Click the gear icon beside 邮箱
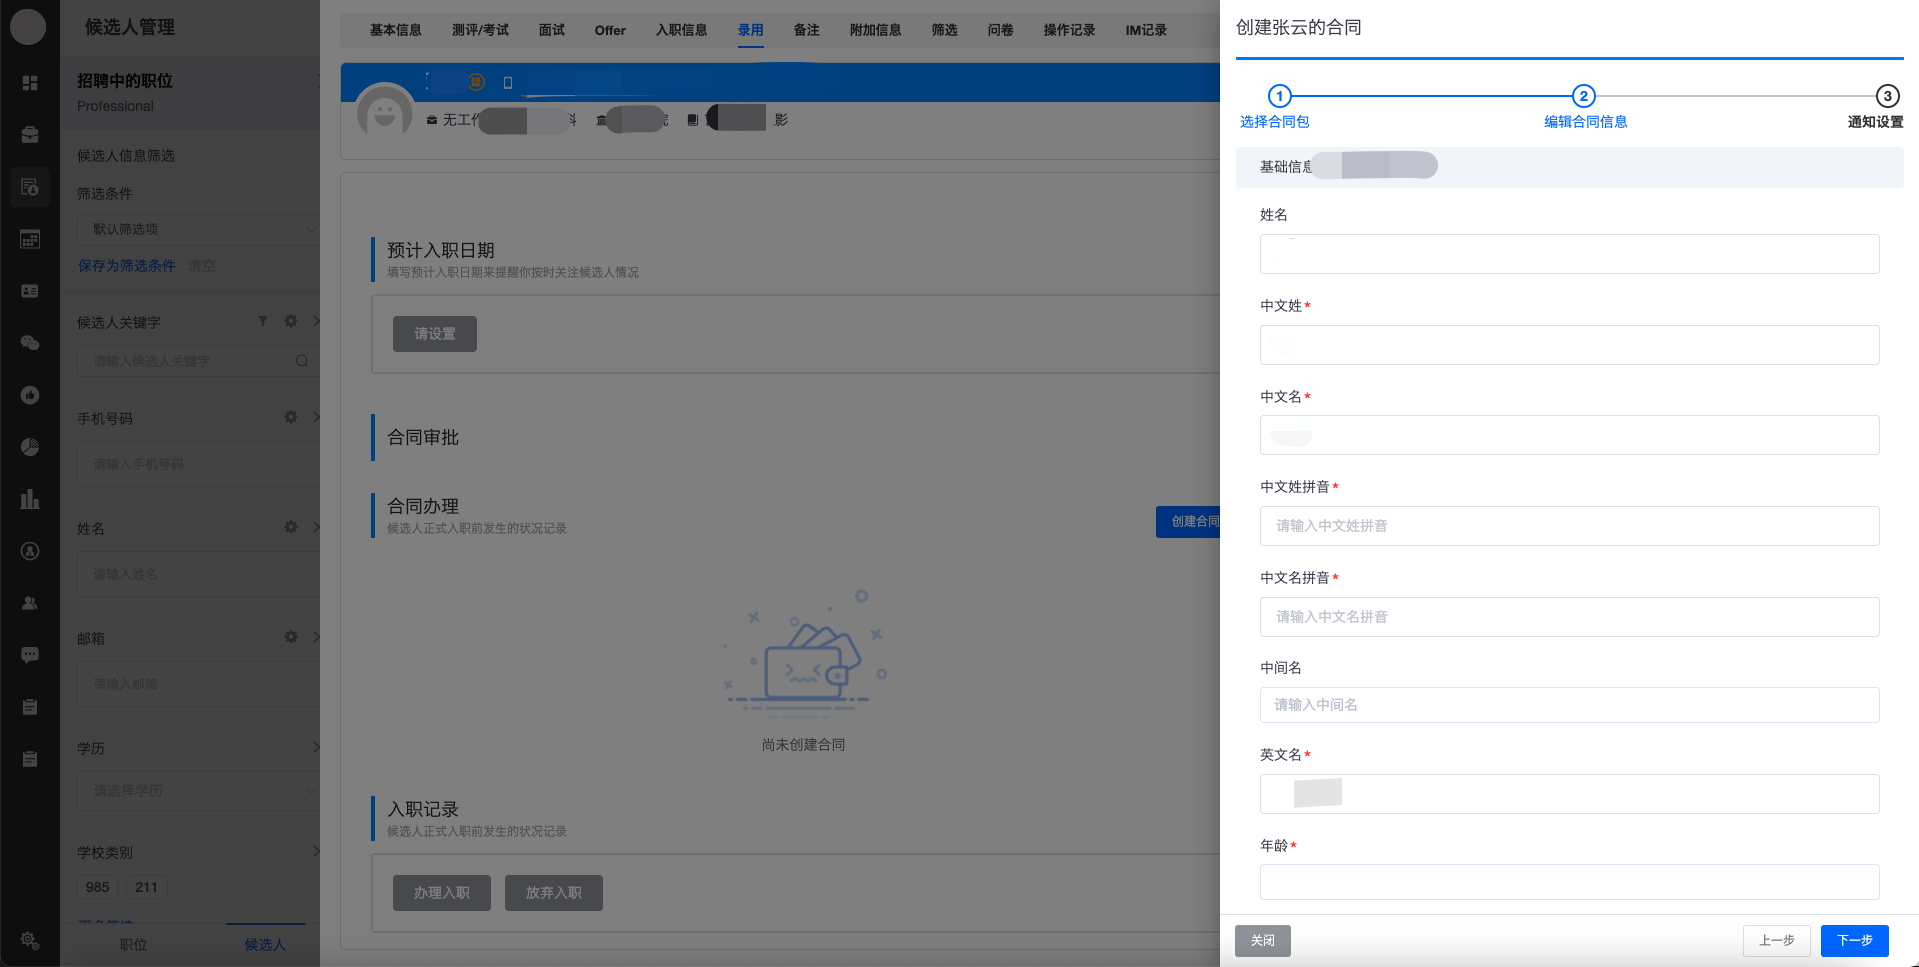 coord(291,637)
